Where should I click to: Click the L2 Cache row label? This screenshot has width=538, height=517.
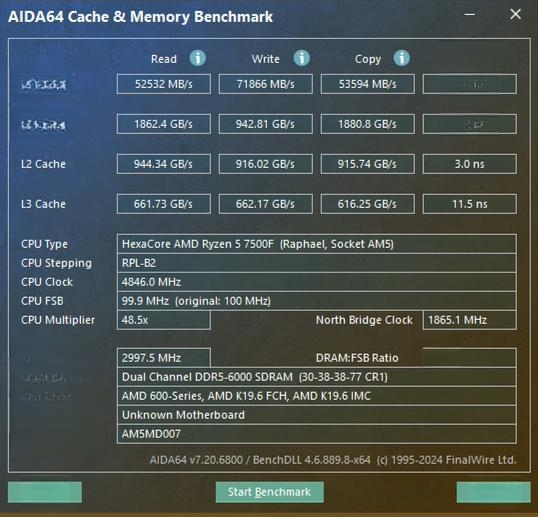tap(43, 164)
